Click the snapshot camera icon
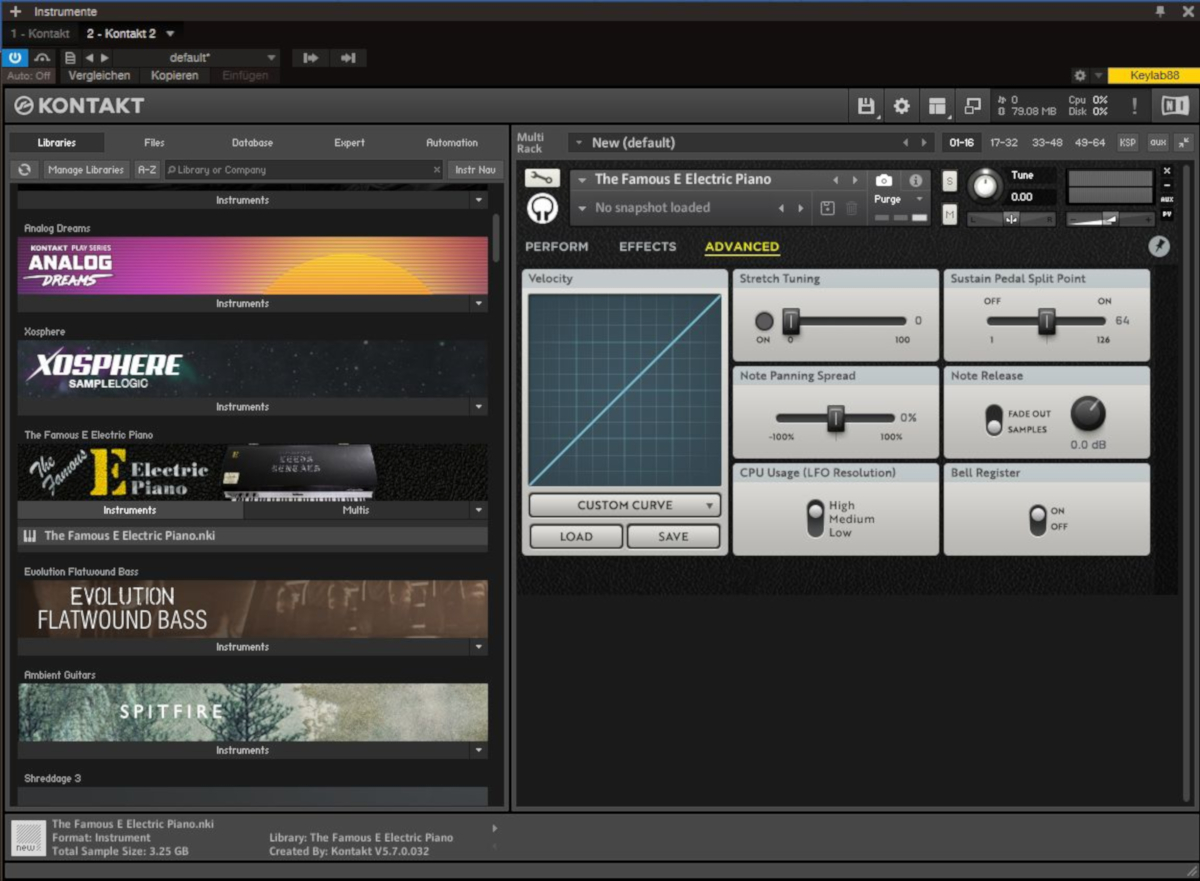1200x881 pixels. 884,180
